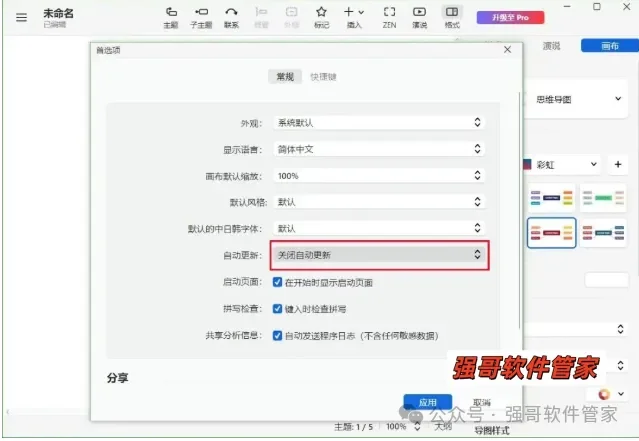Uncheck 自动发送程序日志 checkbox
Image resolution: width=639 pixels, height=441 pixels.
pyautogui.click(x=278, y=335)
